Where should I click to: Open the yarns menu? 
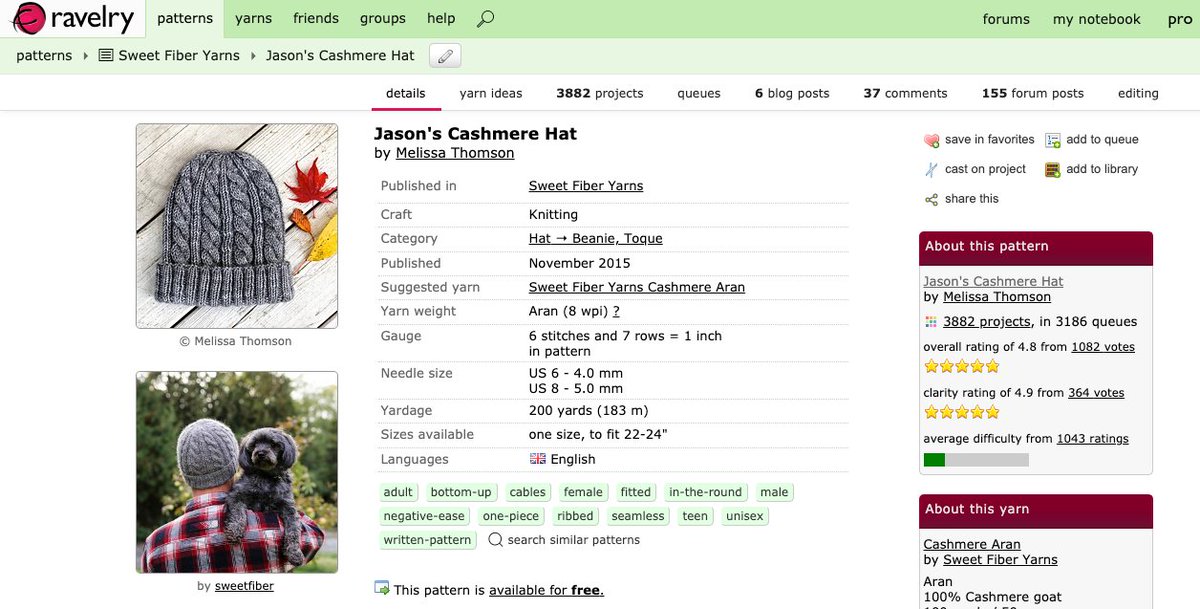click(254, 19)
